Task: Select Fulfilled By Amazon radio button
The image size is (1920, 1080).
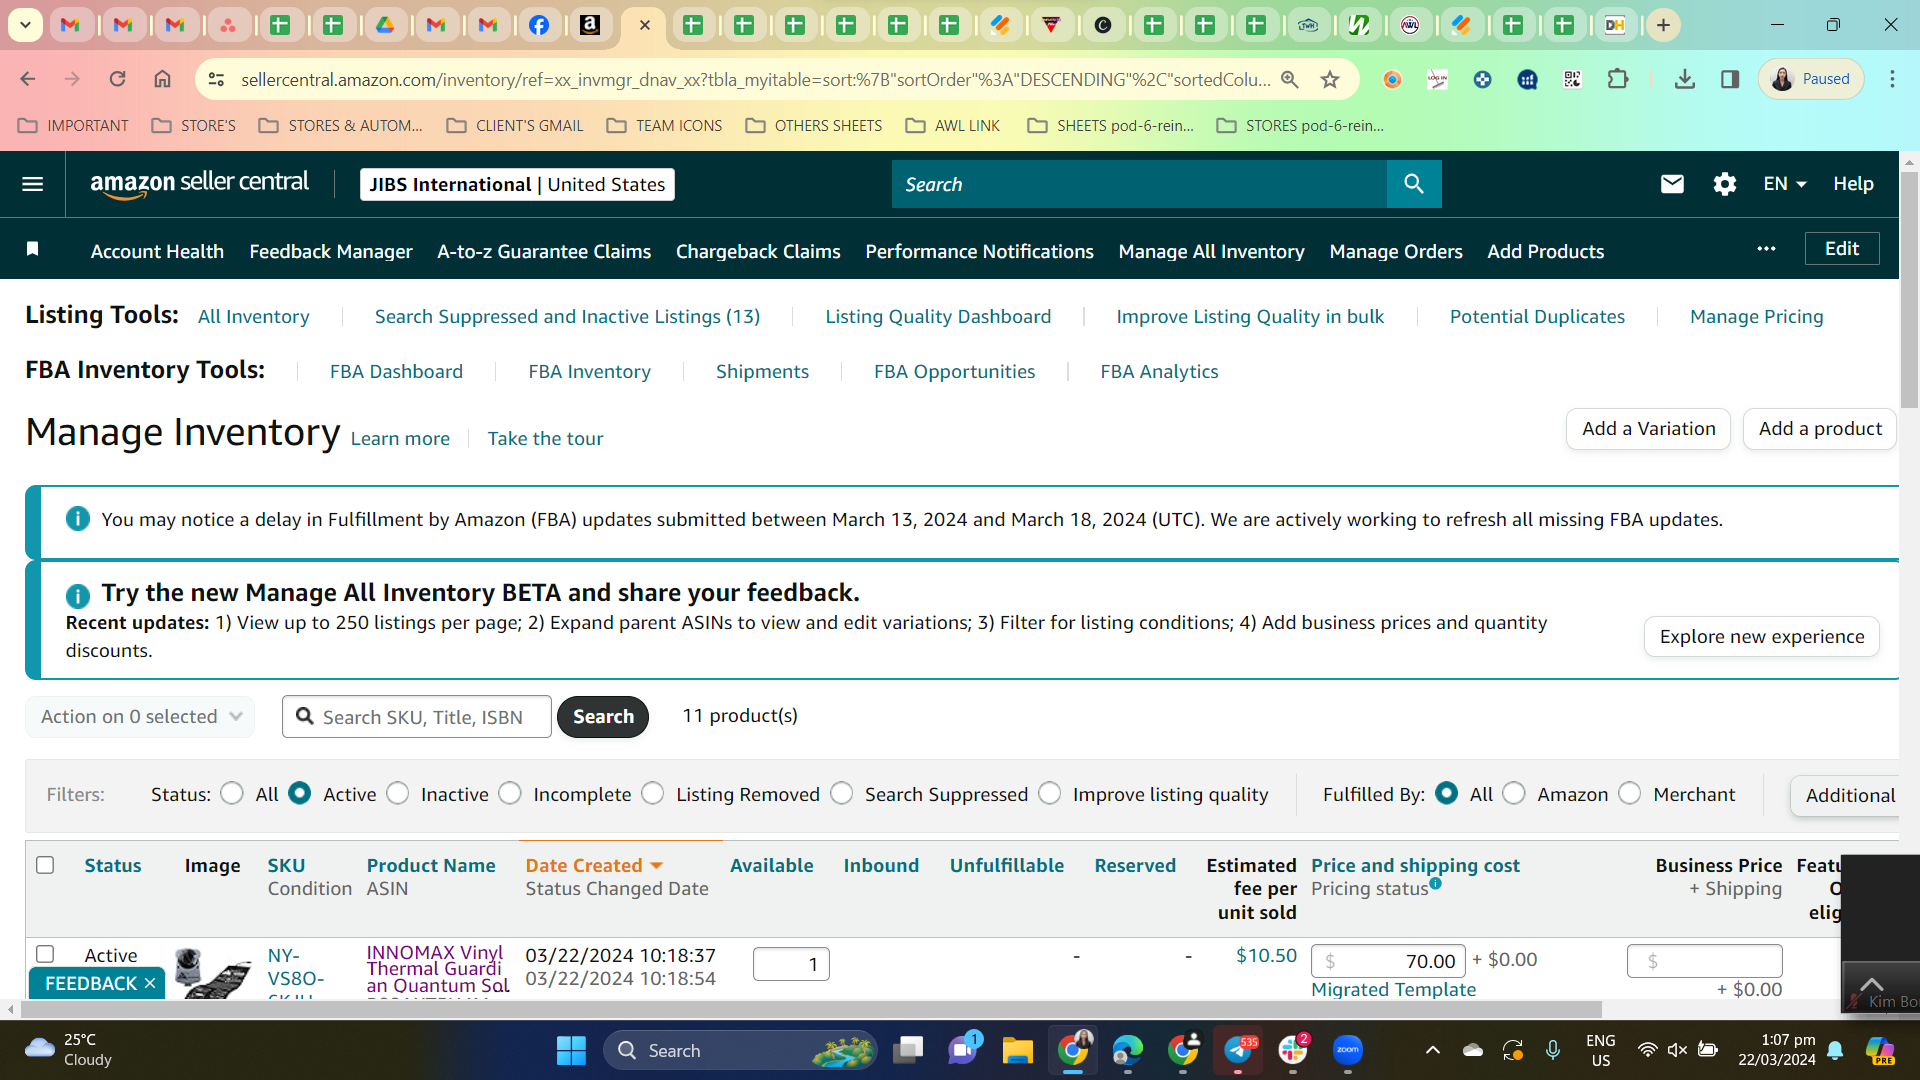Action: pos(1514,794)
